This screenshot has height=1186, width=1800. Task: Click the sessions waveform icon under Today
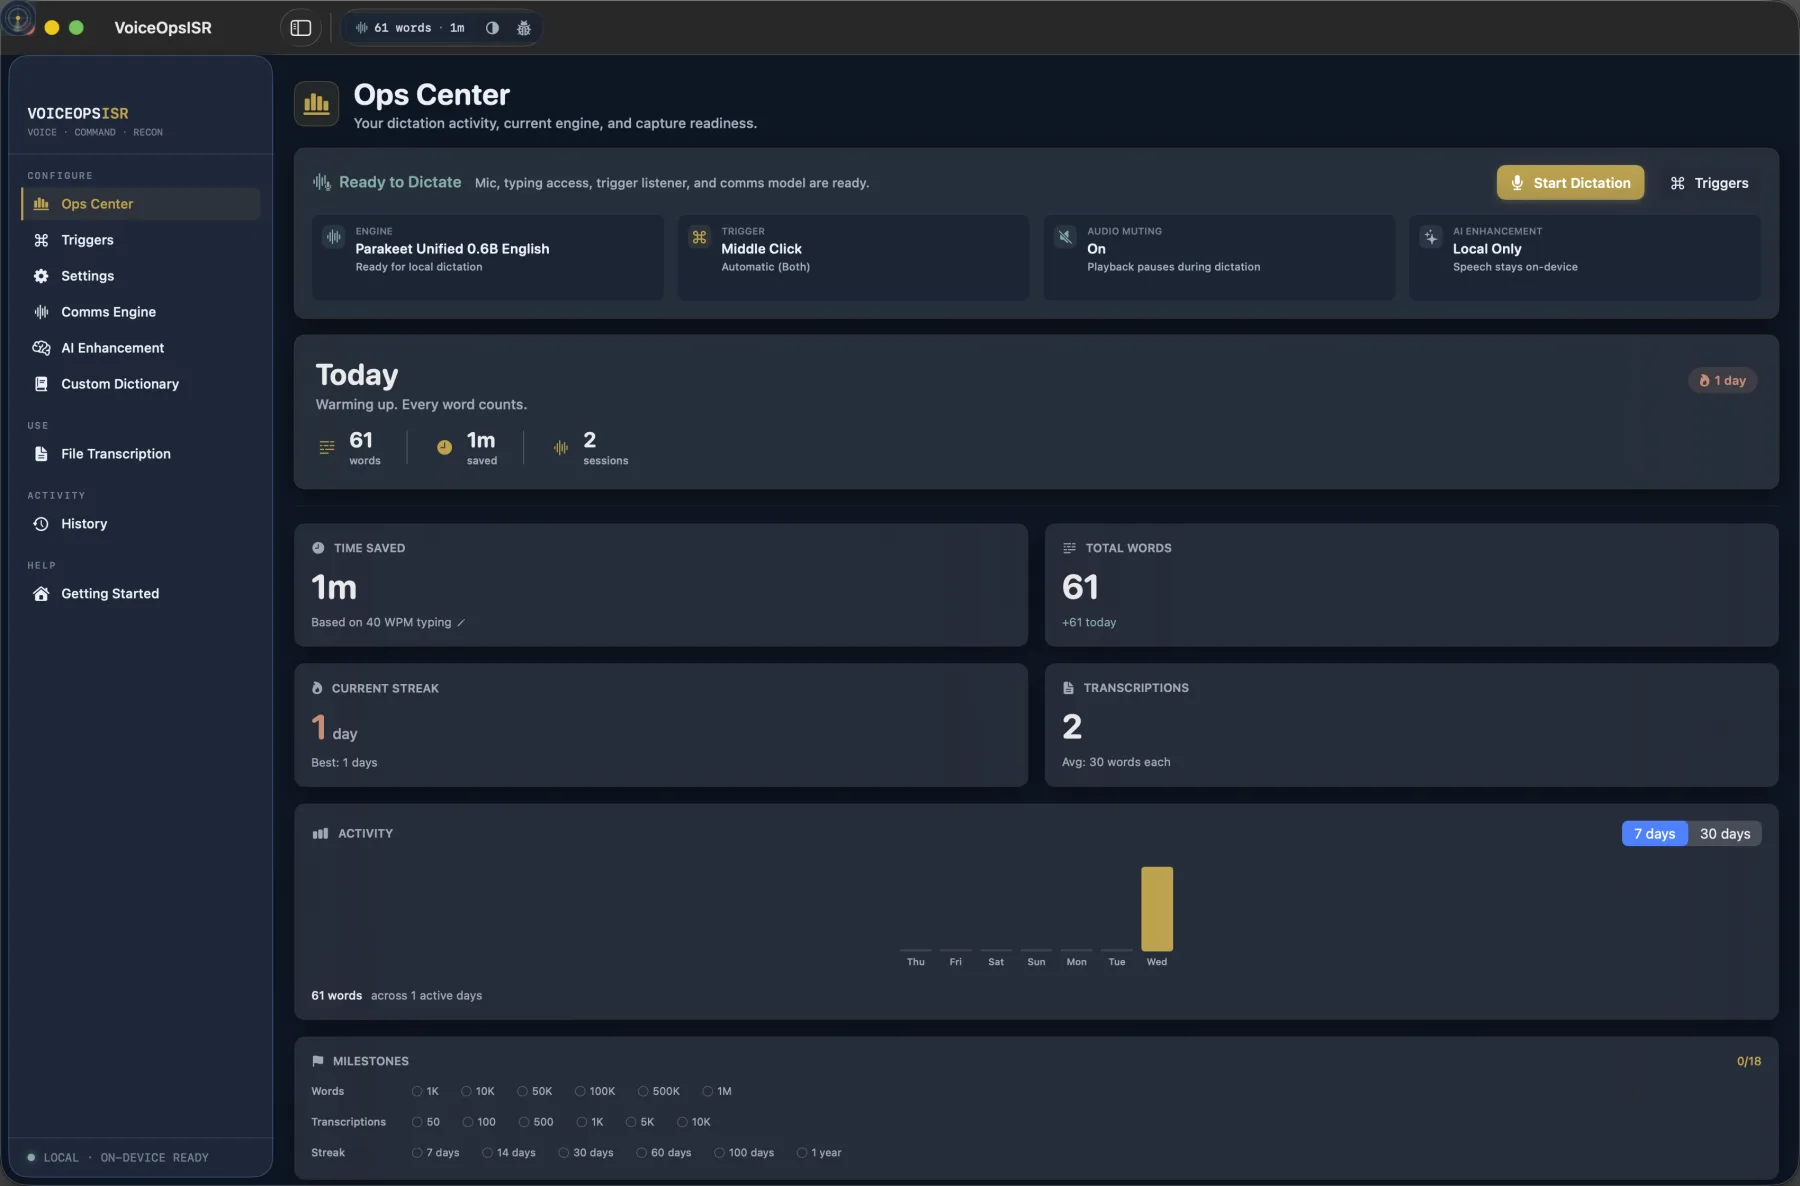pos(561,447)
